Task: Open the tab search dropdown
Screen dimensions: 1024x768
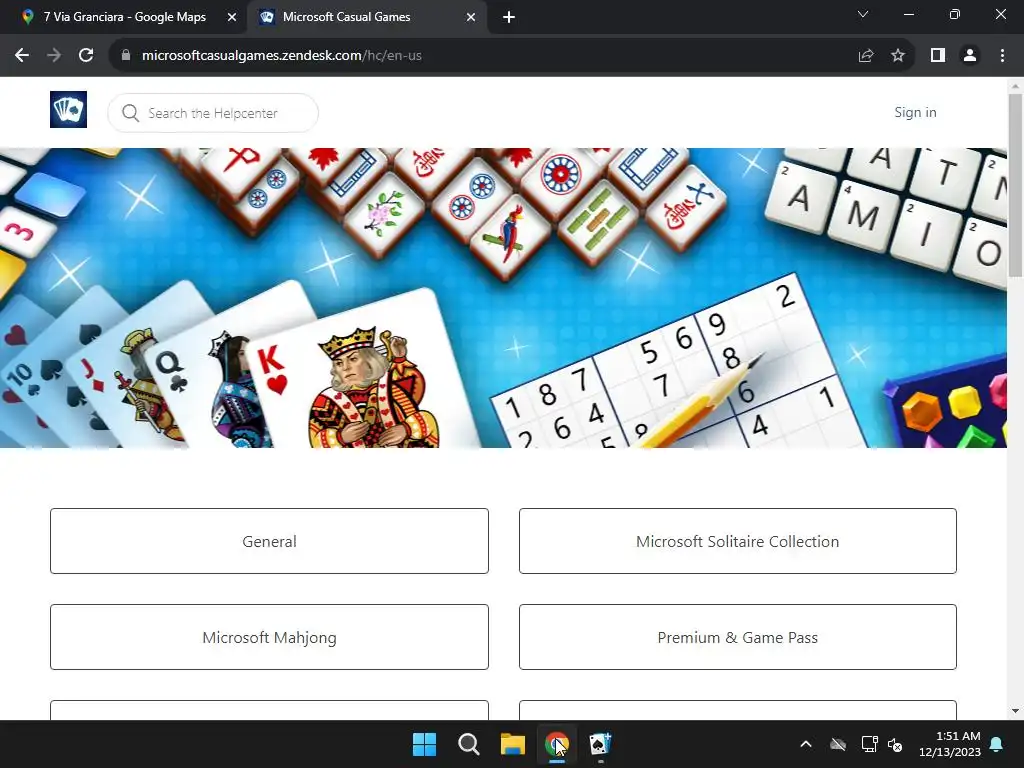Action: (x=863, y=14)
